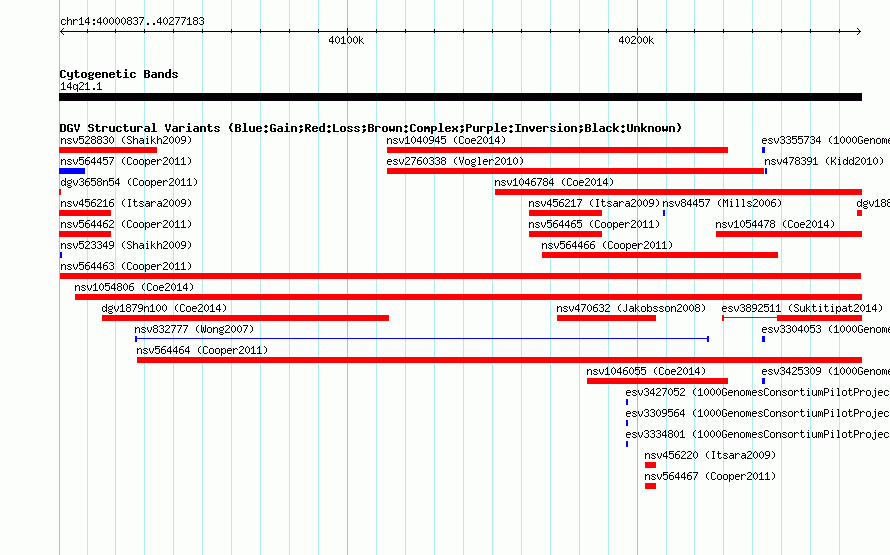Select the red bar under nsv1046055
The height and width of the screenshot is (555, 890).
[657, 381]
